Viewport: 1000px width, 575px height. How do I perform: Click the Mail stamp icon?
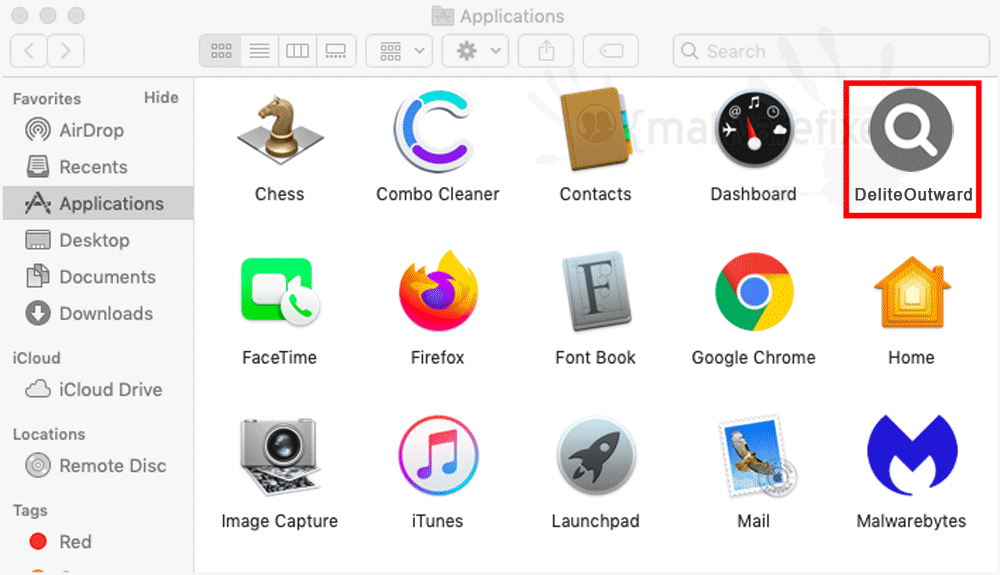pyautogui.click(x=756, y=456)
